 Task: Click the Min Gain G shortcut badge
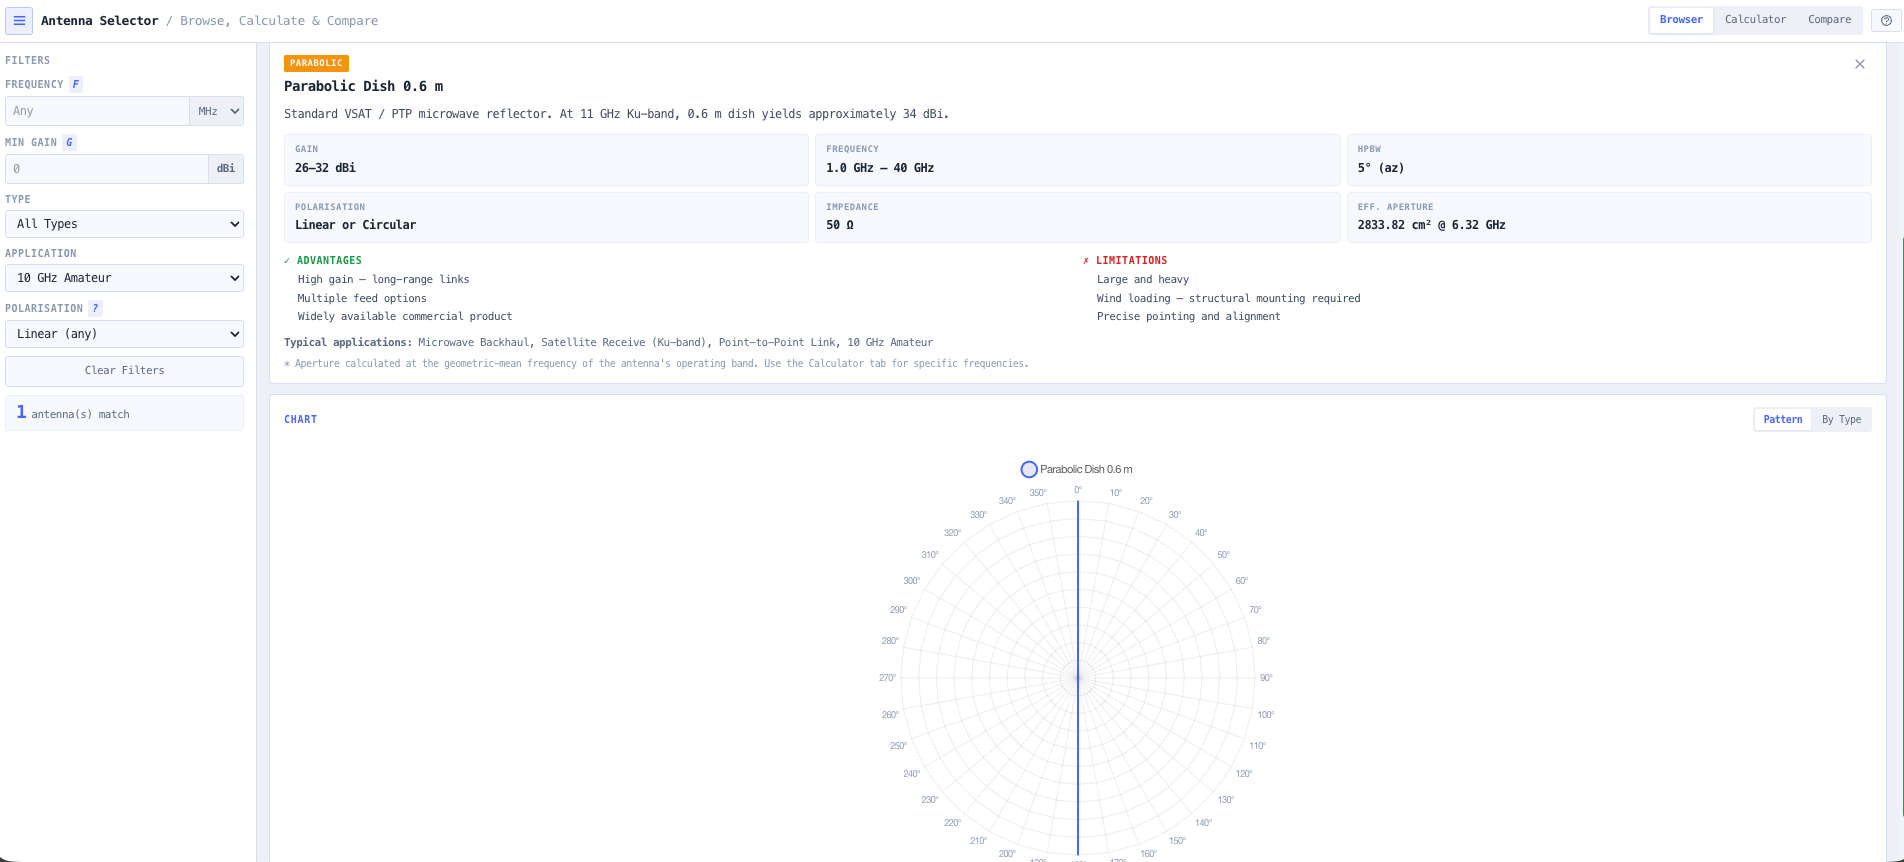69,142
